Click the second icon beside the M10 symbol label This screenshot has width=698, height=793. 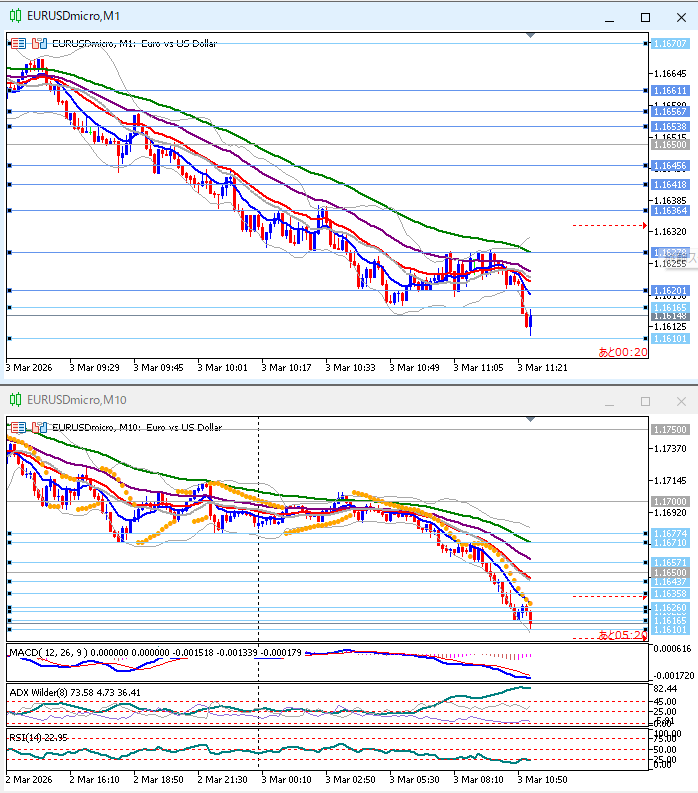point(39,427)
